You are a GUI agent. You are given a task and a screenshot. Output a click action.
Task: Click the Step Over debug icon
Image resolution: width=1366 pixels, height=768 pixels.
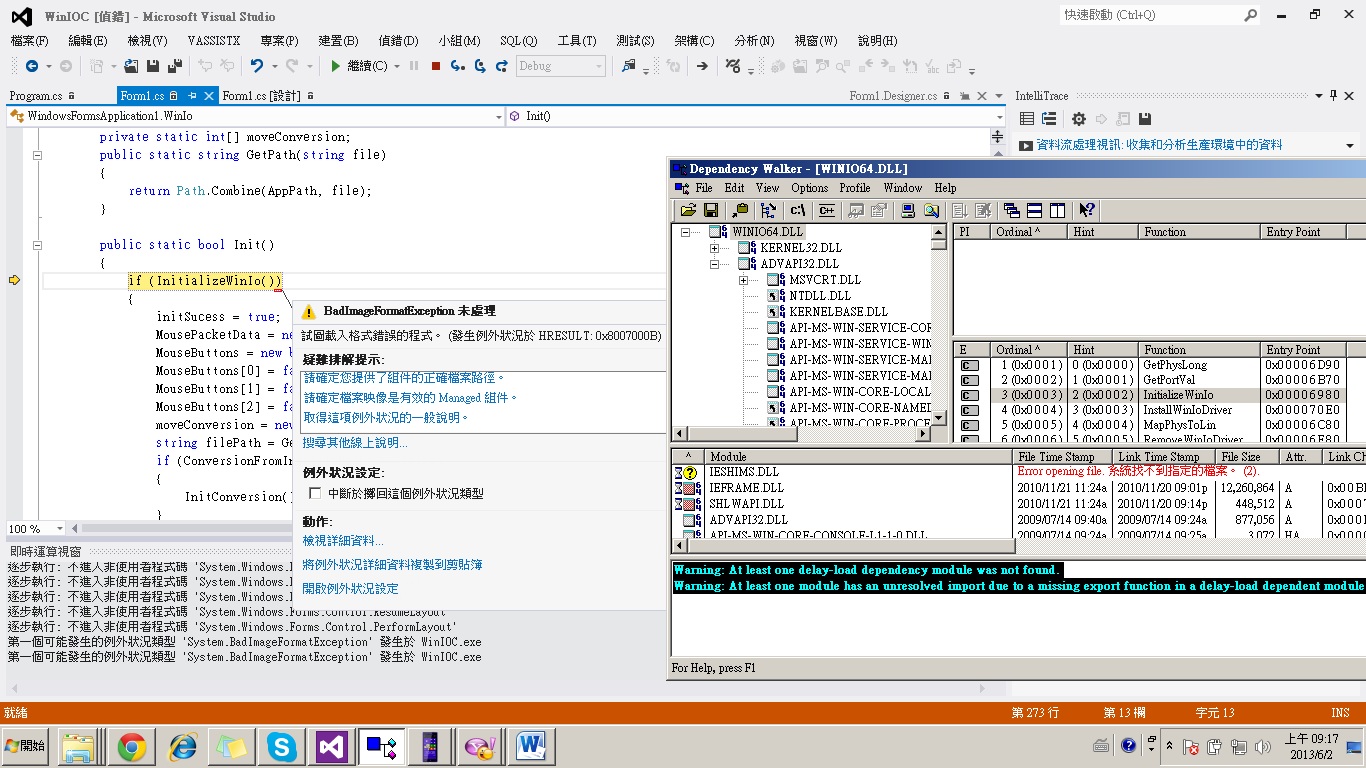coord(480,66)
